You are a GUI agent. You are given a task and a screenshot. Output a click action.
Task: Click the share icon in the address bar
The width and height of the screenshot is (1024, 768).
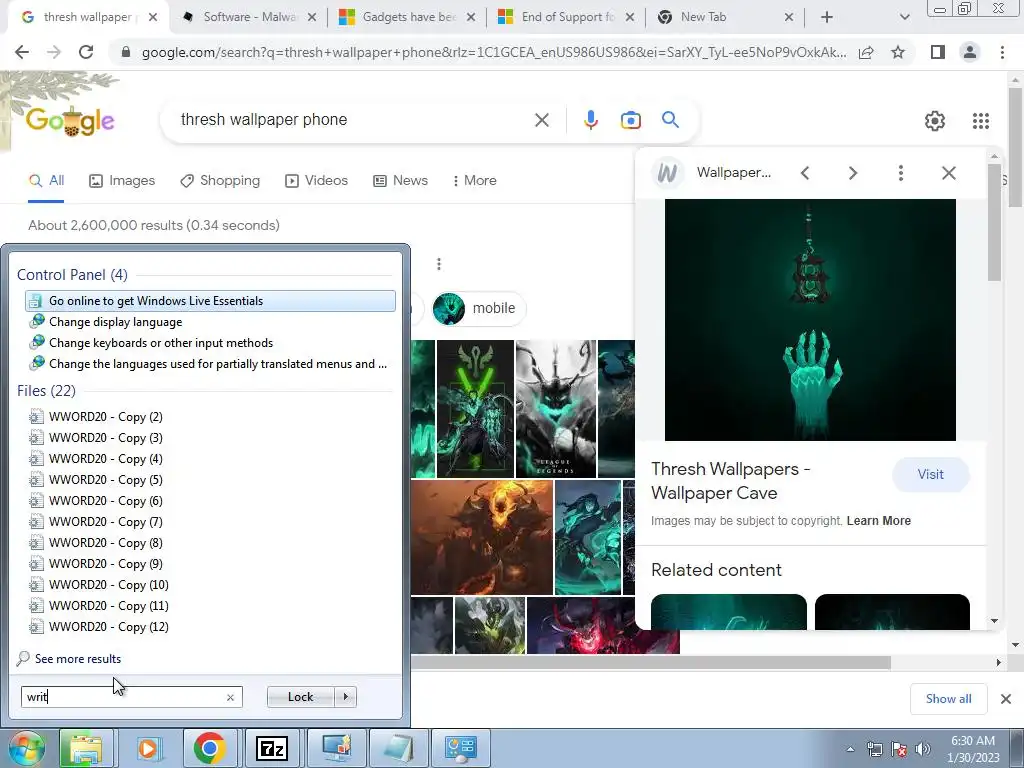click(866, 52)
